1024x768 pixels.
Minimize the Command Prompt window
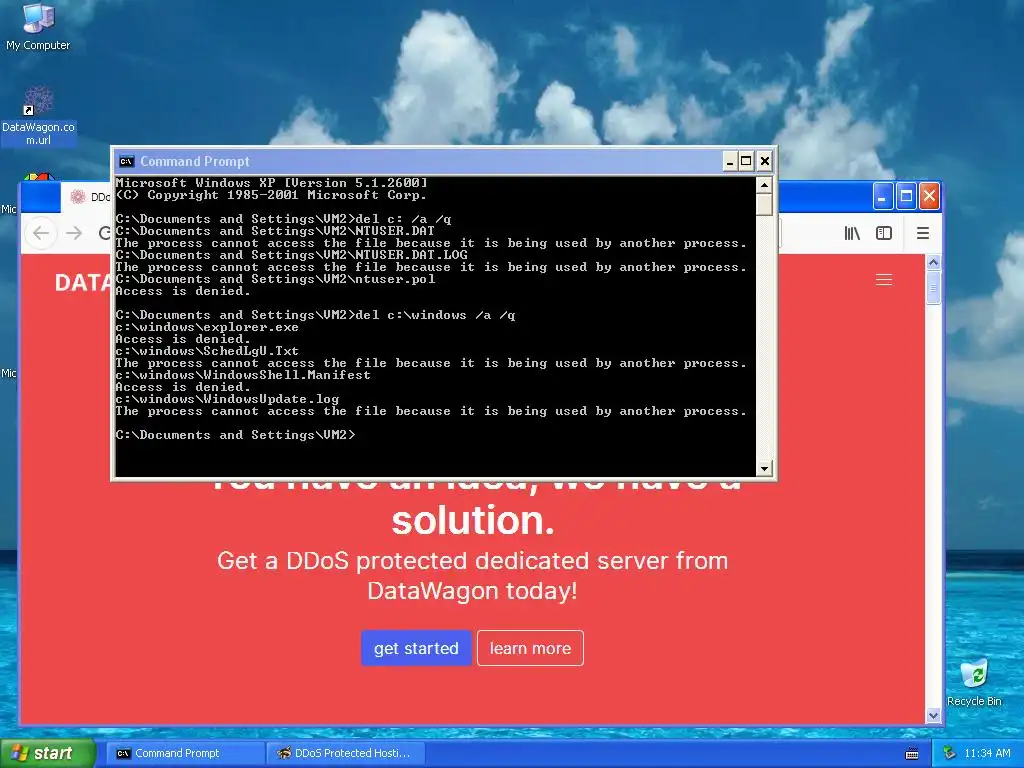tap(730, 161)
